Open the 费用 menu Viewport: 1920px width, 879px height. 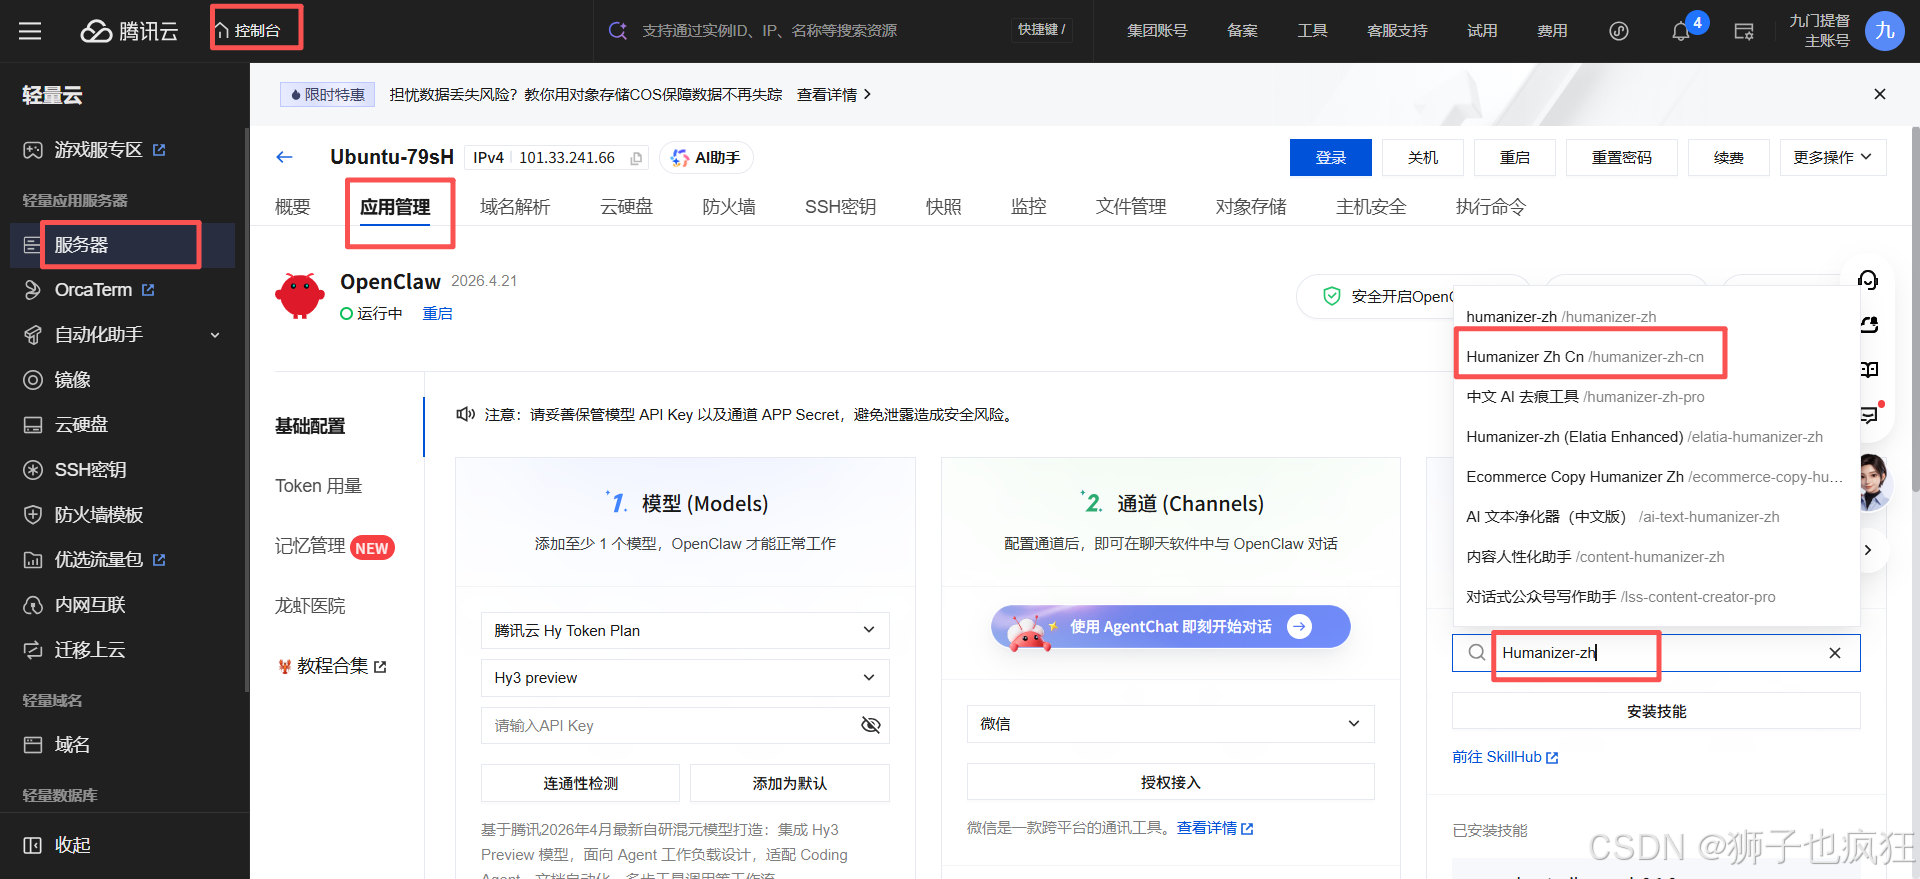1552,31
